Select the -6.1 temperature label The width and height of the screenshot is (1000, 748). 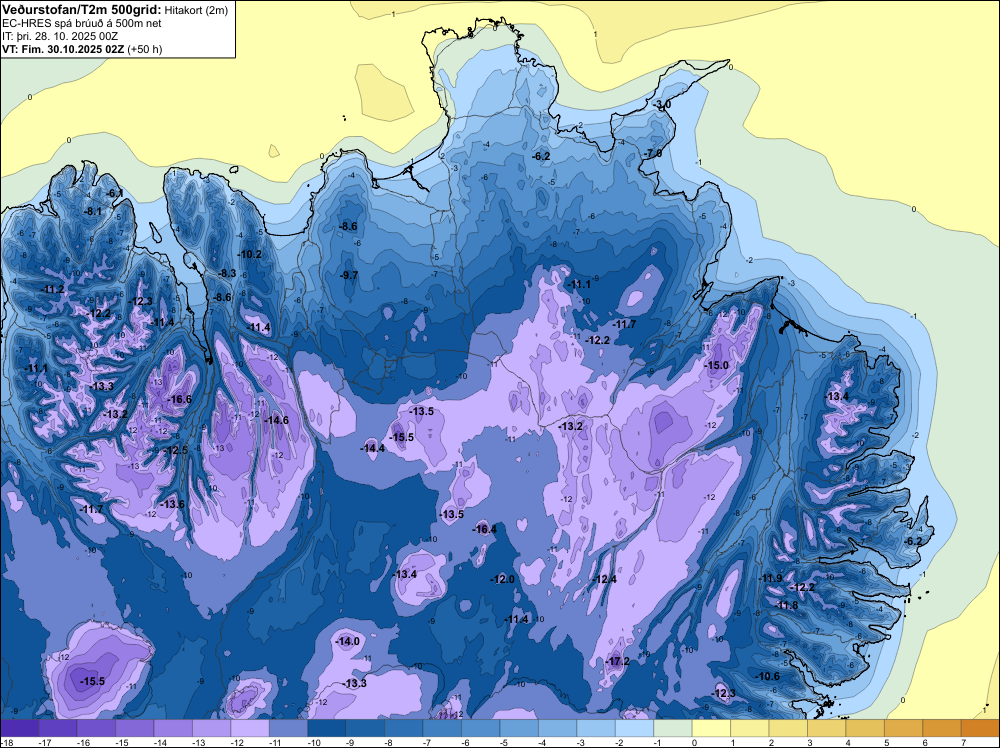click(114, 193)
